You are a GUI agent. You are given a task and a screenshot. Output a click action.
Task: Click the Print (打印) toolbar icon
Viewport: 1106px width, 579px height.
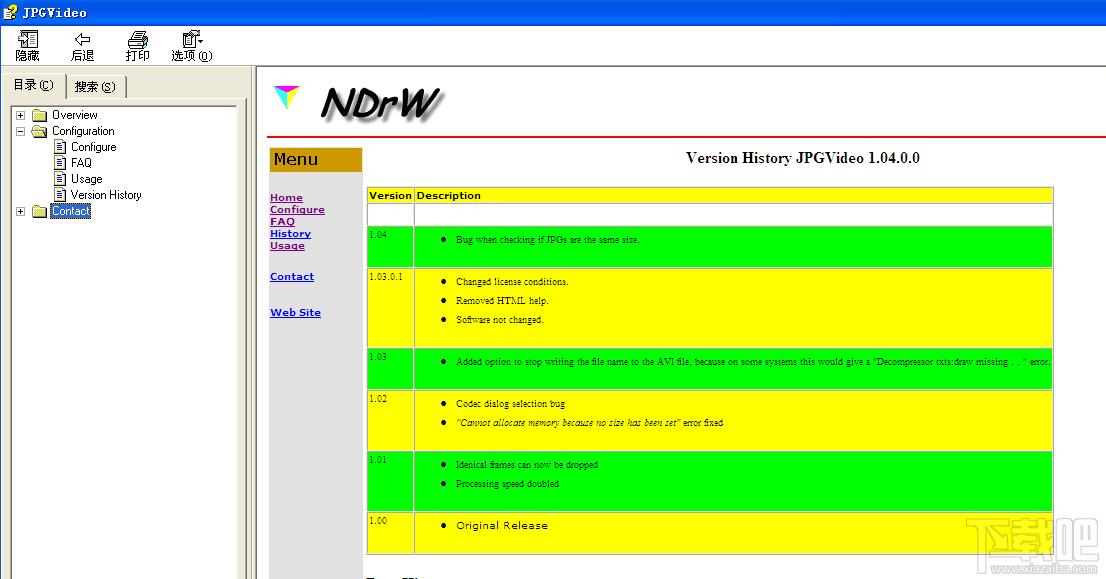(138, 39)
